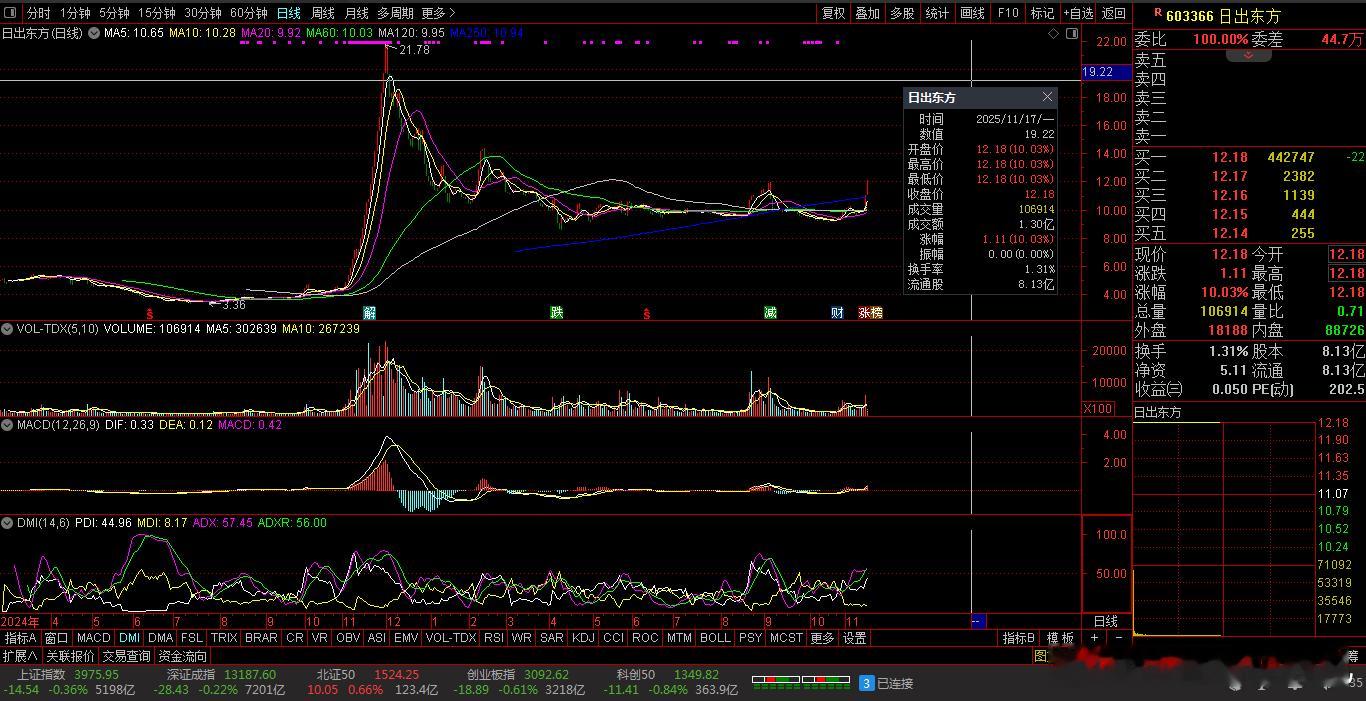Click the 涨榜 marker icon

[870, 313]
